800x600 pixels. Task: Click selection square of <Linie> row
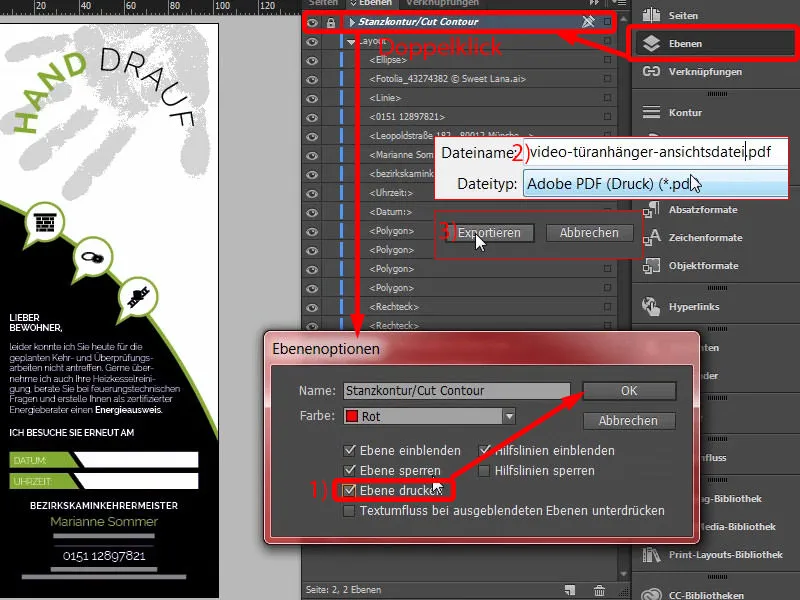point(607,97)
